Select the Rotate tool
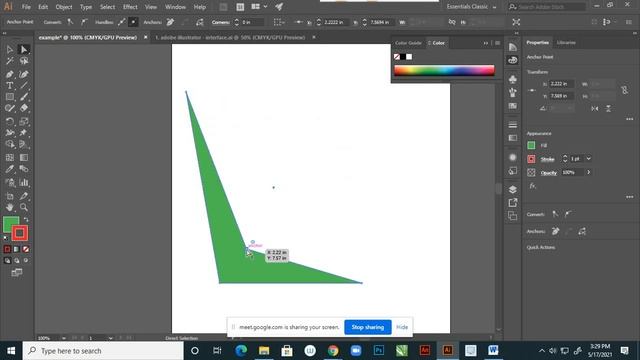Screen dimensions: 640x360 click(10, 122)
